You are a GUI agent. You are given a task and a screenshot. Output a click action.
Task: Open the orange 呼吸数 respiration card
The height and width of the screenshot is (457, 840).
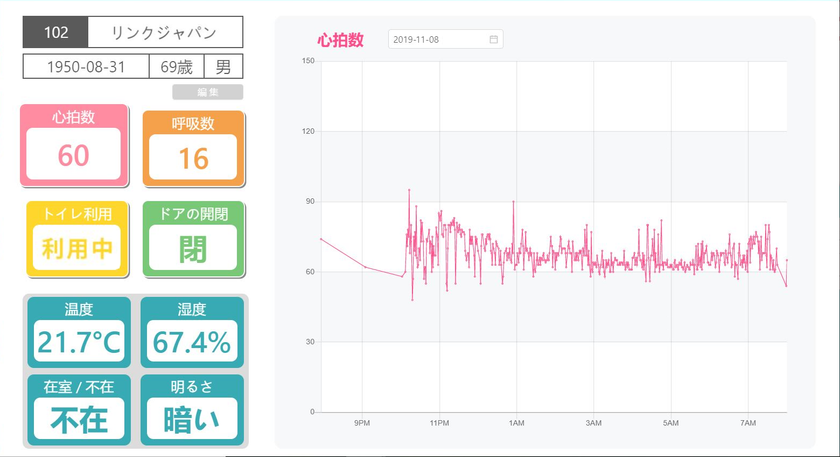point(193,148)
